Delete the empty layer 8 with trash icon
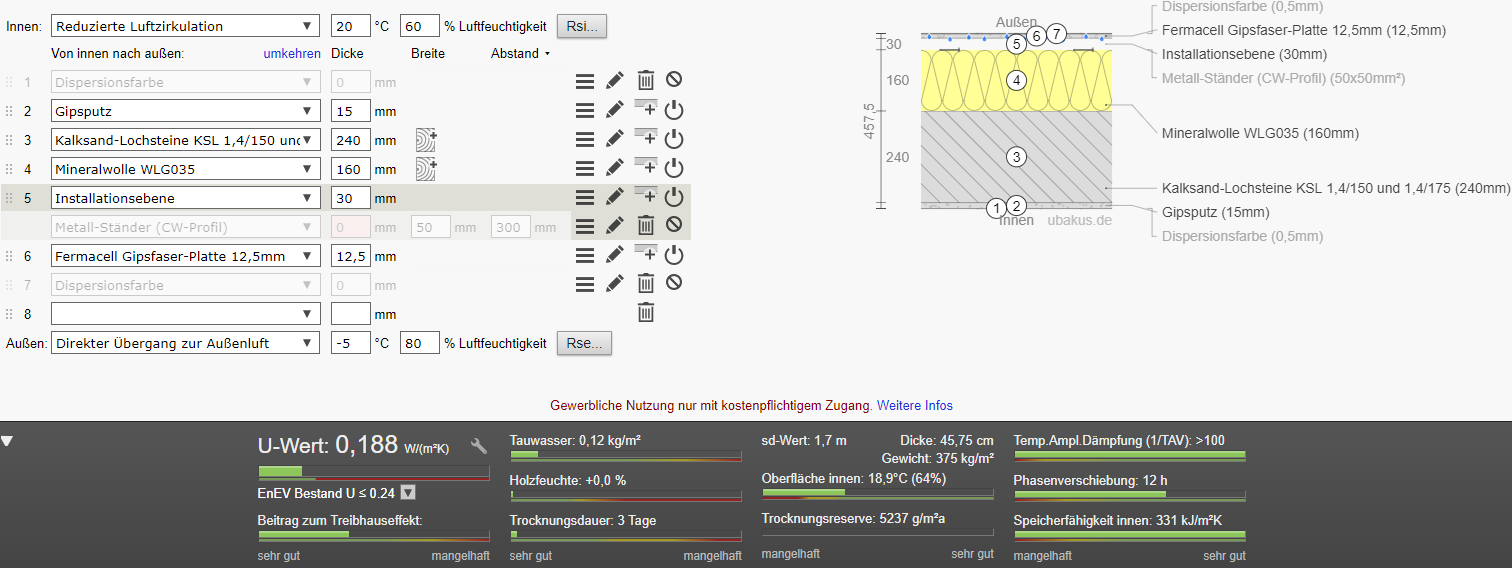The height and width of the screenshot is (568, 1512). point(646,313)
